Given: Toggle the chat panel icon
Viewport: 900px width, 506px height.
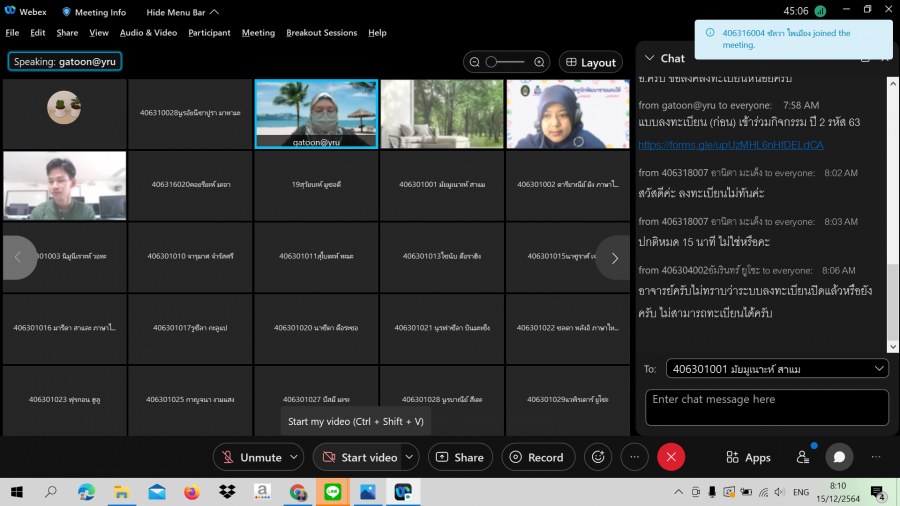Looking at the screenshot, I should [839, 457].
